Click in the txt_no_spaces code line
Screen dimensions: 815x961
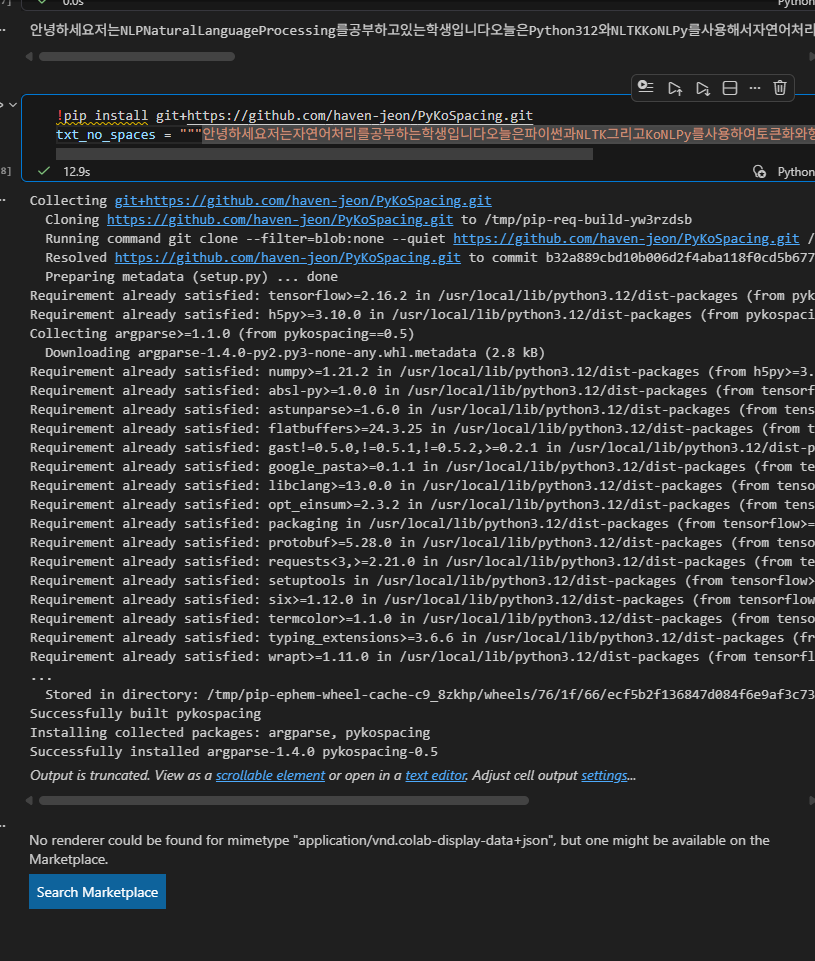pos(435,134)
